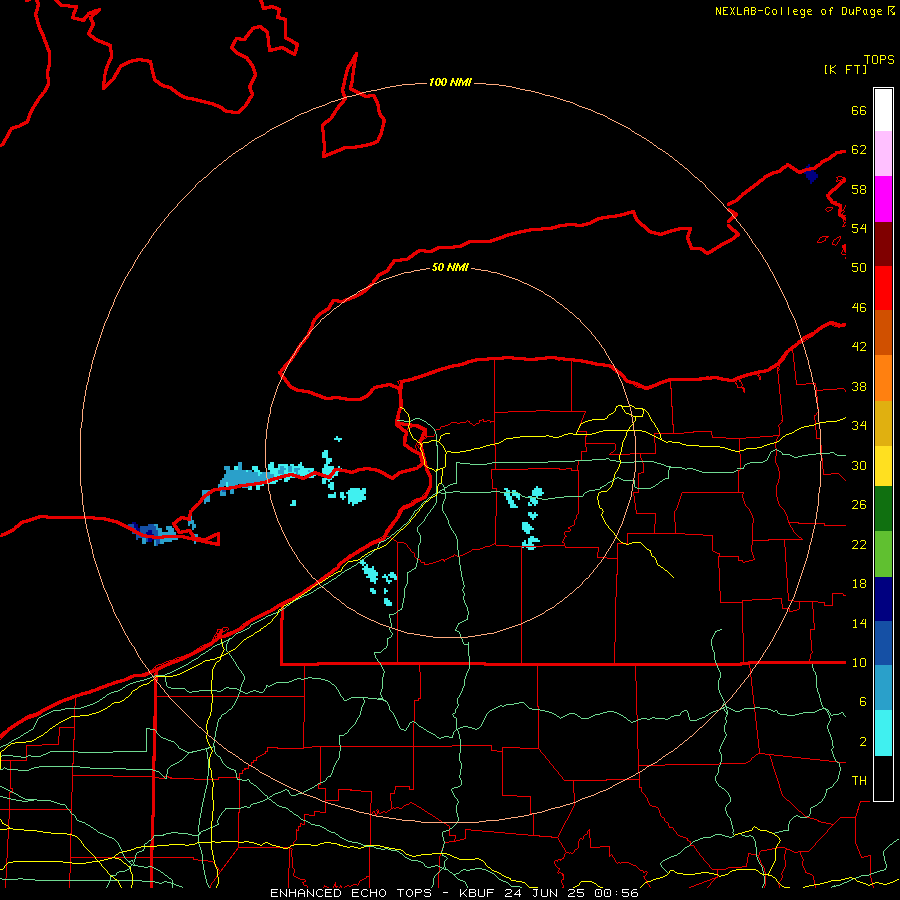Screen dimensions: 900x900
Task: Click the 10 legend value
Action: point(859,662)
